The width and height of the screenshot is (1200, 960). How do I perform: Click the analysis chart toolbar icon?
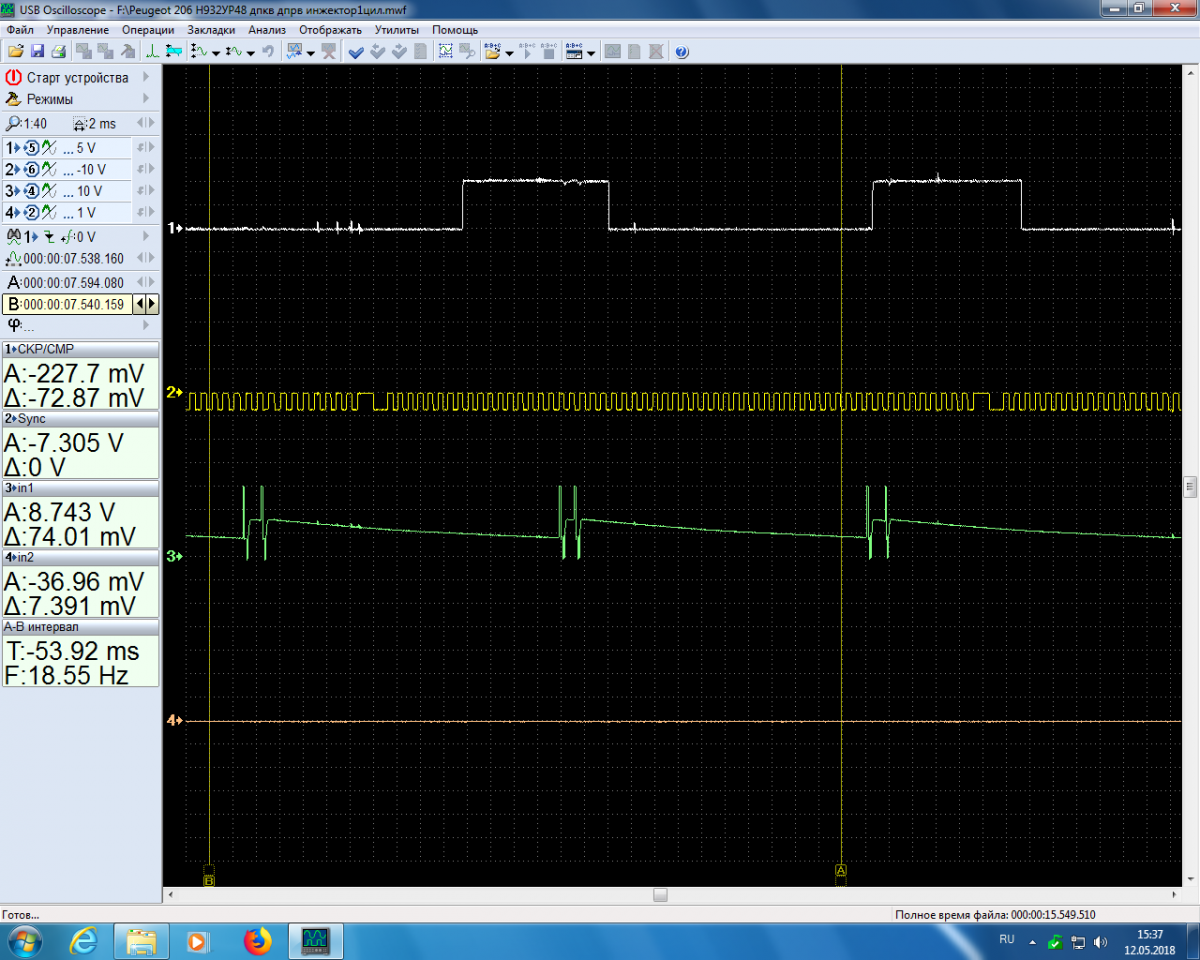295,51
